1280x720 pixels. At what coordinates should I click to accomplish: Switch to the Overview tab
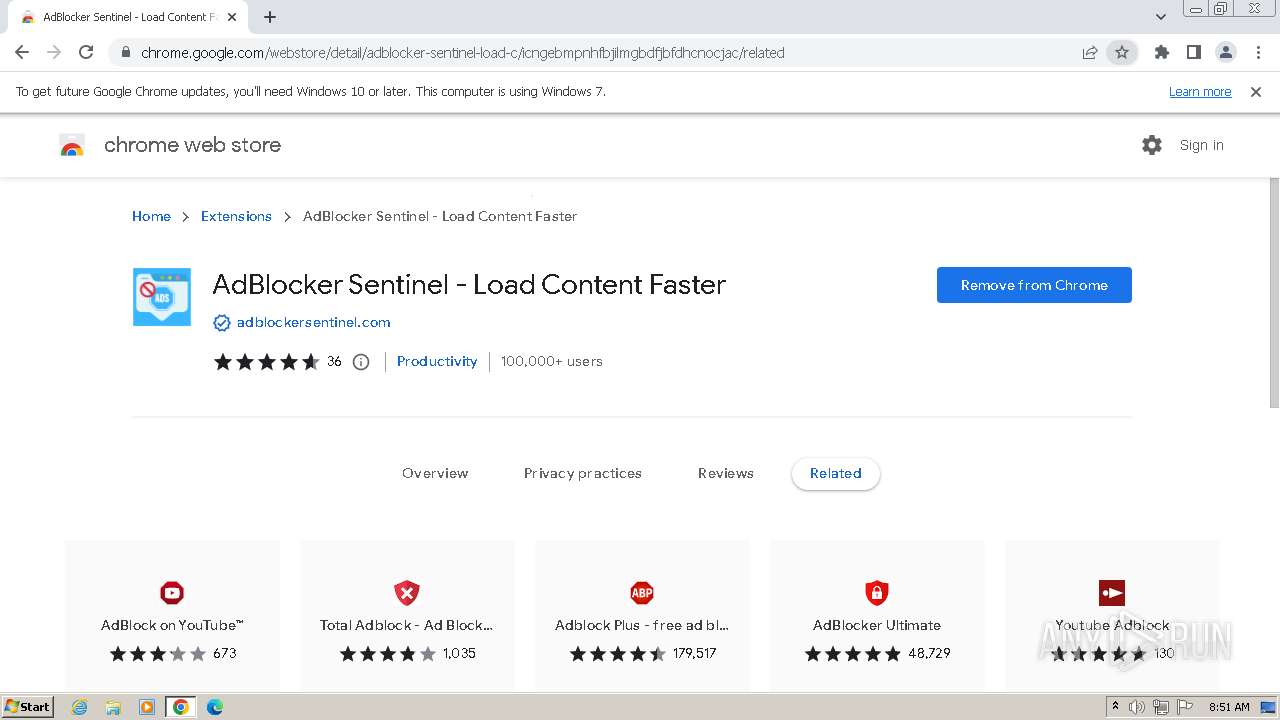pos(435,473)
